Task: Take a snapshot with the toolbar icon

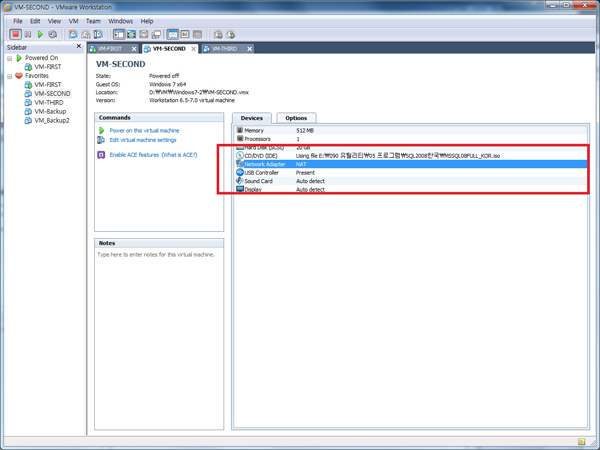Action: coord(73,34)
